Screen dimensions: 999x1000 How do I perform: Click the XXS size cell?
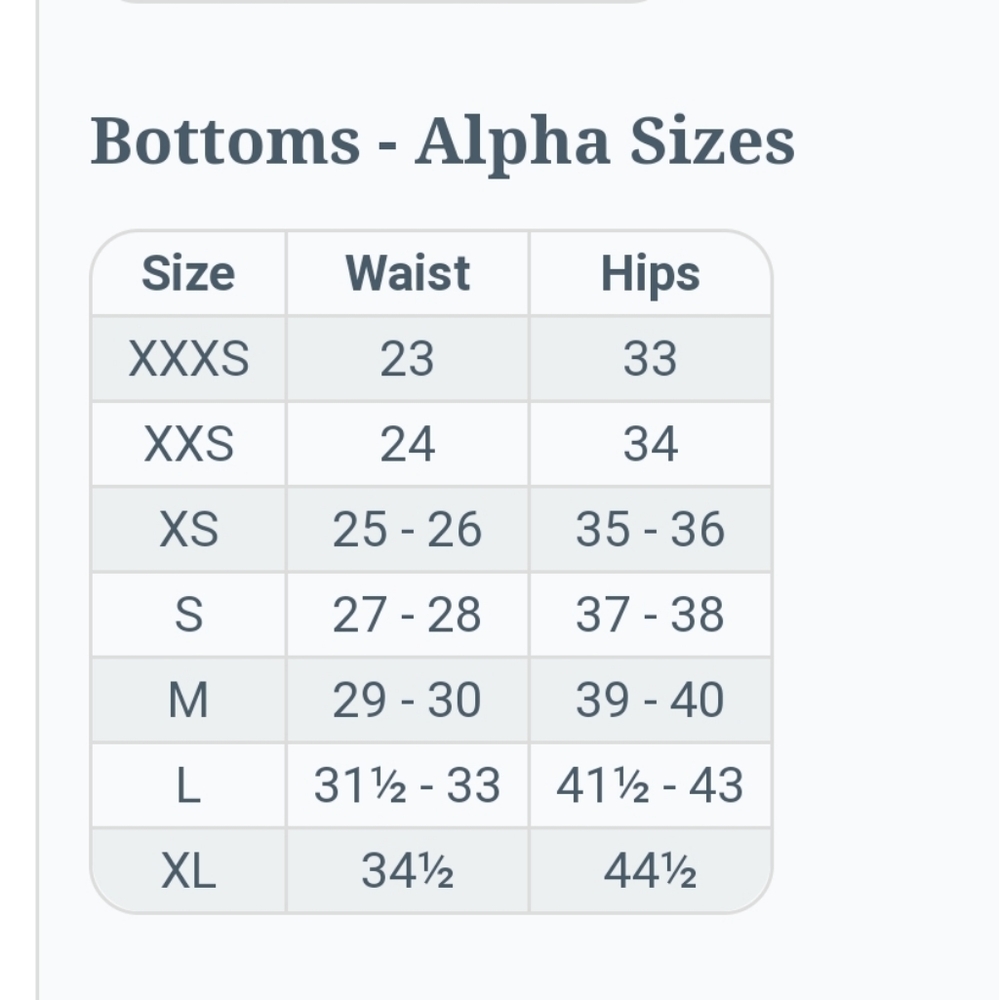189,444
